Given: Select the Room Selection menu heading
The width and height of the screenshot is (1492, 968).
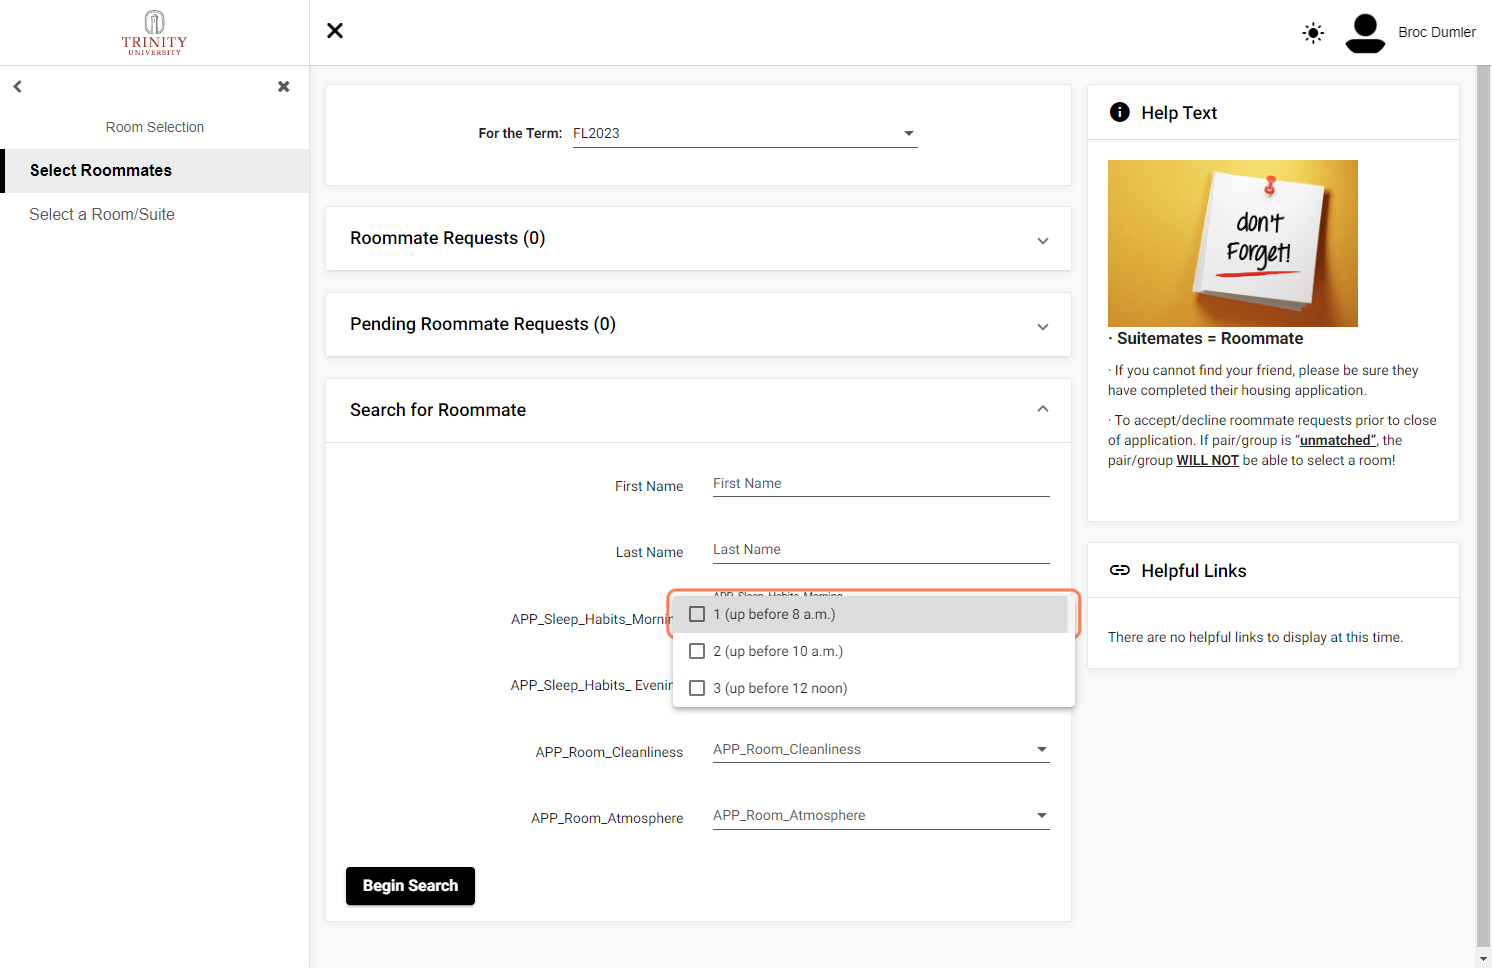Looking at the screenshot, I should tap(155, 127).
